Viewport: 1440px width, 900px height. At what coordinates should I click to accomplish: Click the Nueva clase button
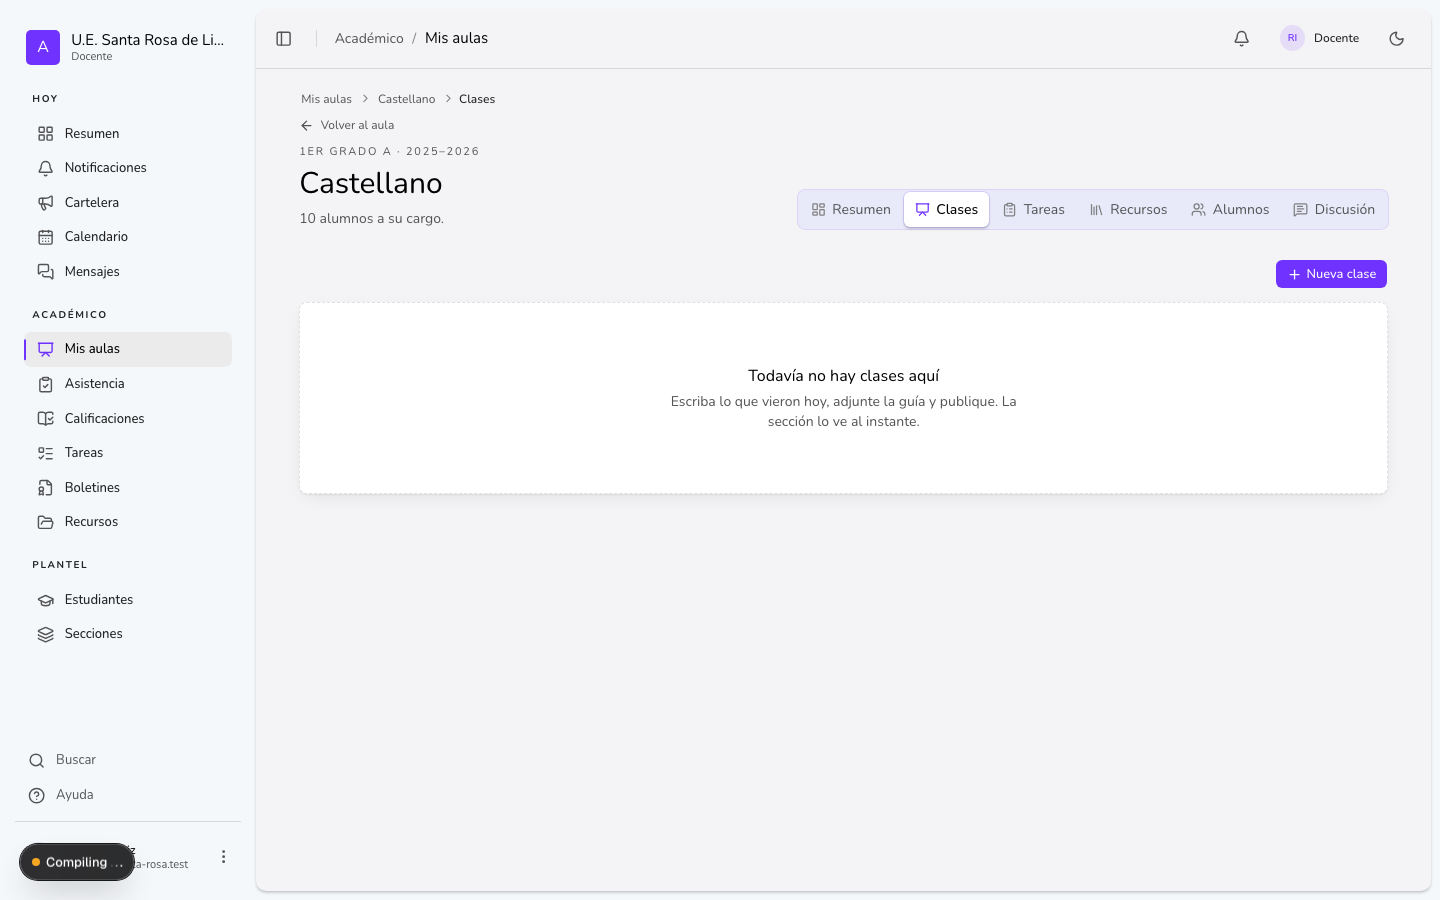tap(1331, 274)
